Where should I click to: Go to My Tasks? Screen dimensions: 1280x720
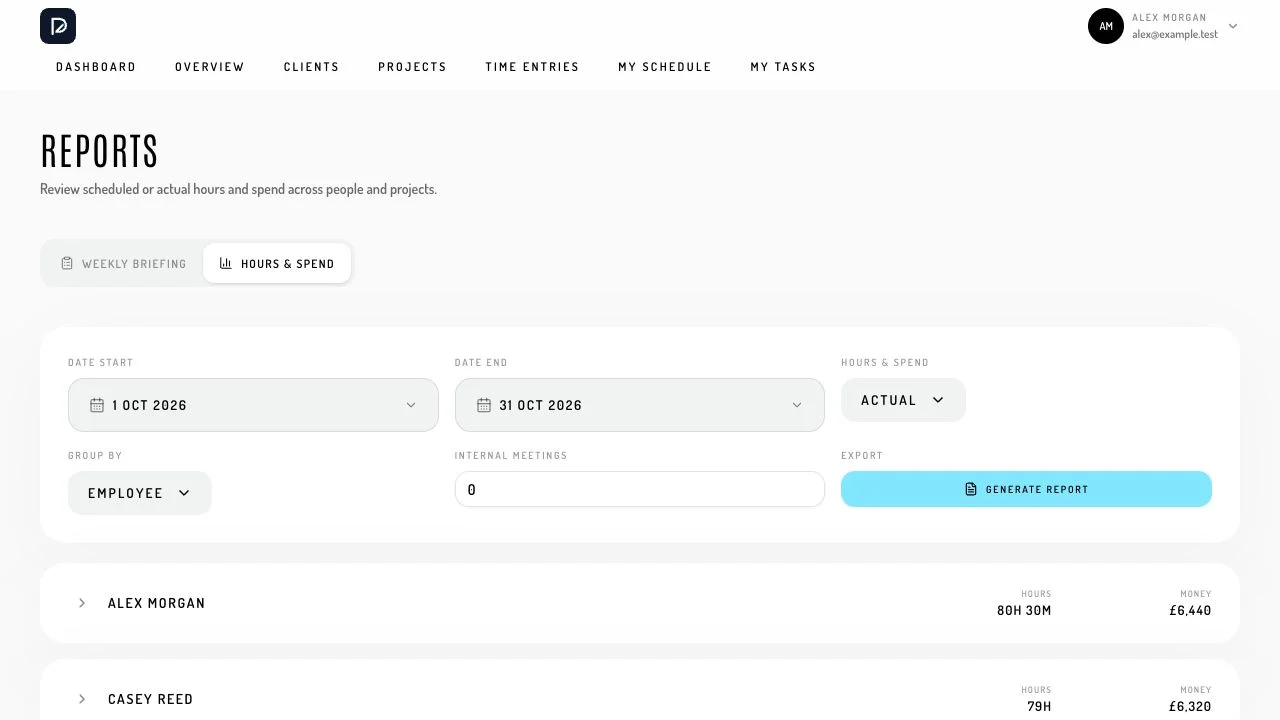pos(783,67)
